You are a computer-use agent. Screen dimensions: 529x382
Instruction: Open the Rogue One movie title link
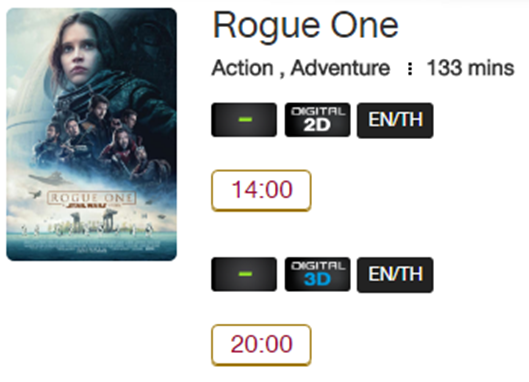pyautogui.click(x=306, y=26)
